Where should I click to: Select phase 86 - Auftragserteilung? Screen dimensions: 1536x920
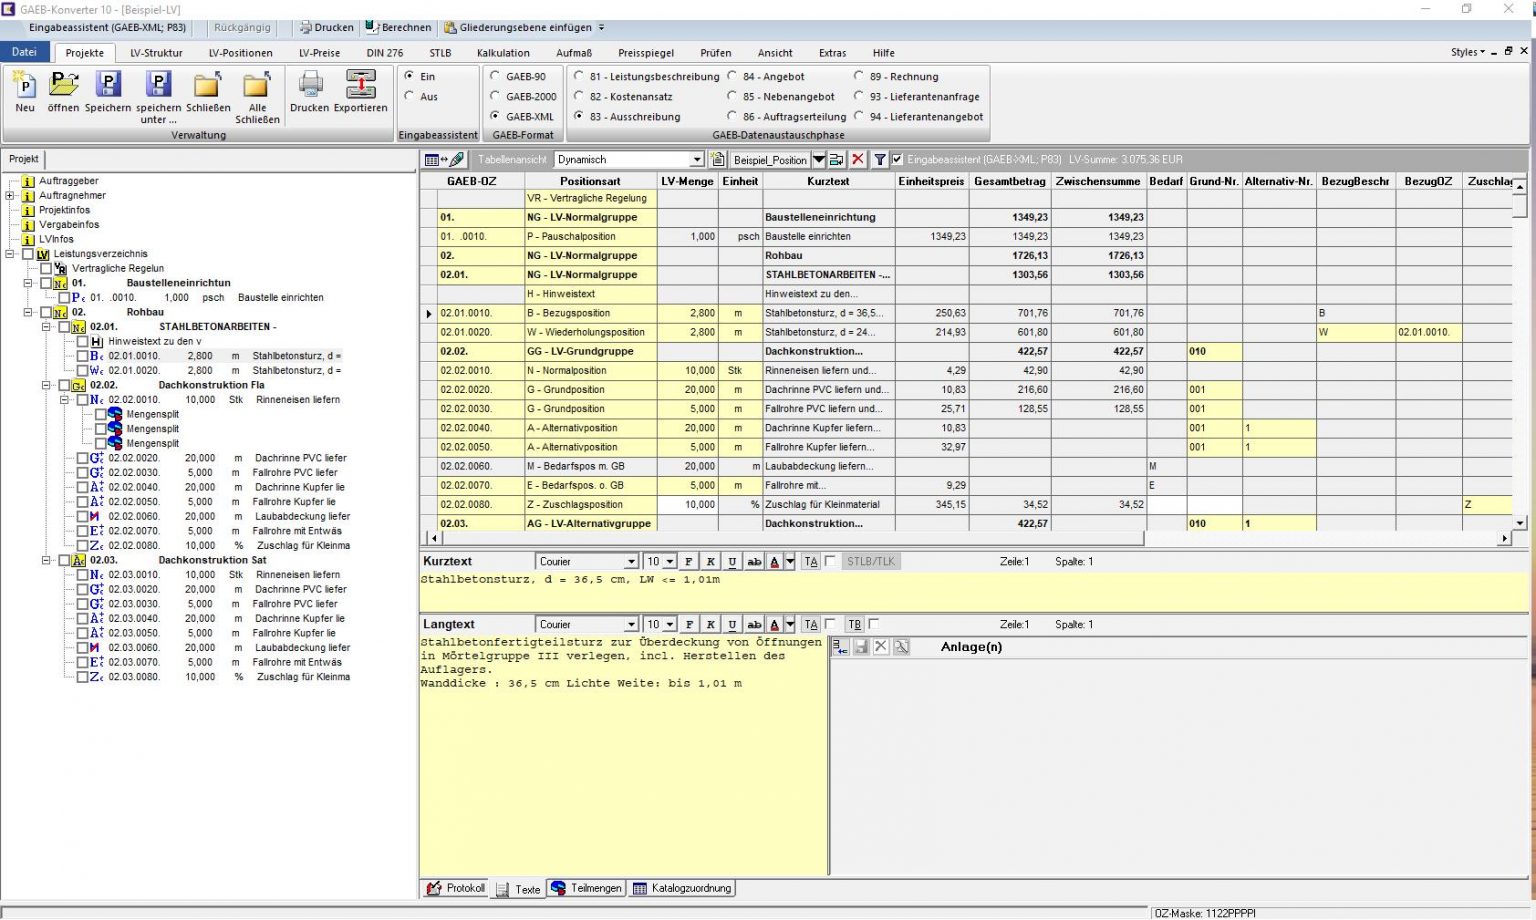click(733, 117)
